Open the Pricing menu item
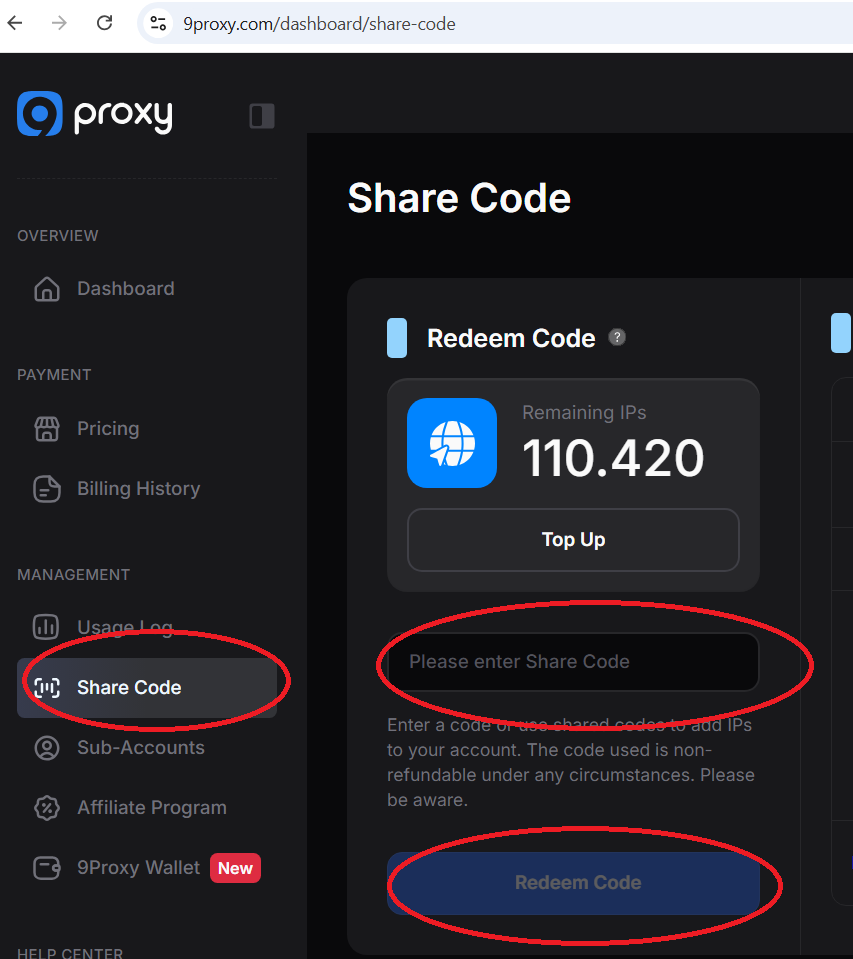The image size is (853, 959). point(108,429)
